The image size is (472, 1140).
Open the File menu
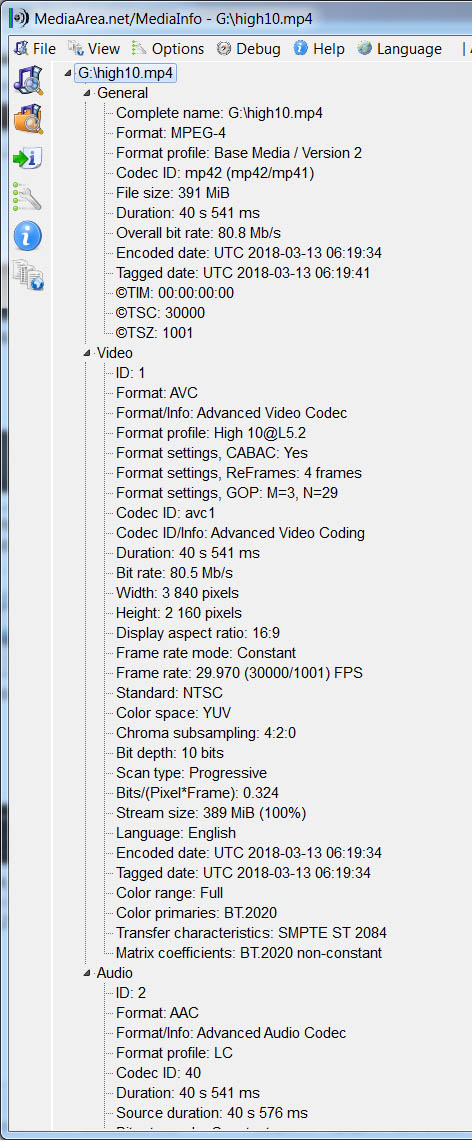click(x=35, y=49)
